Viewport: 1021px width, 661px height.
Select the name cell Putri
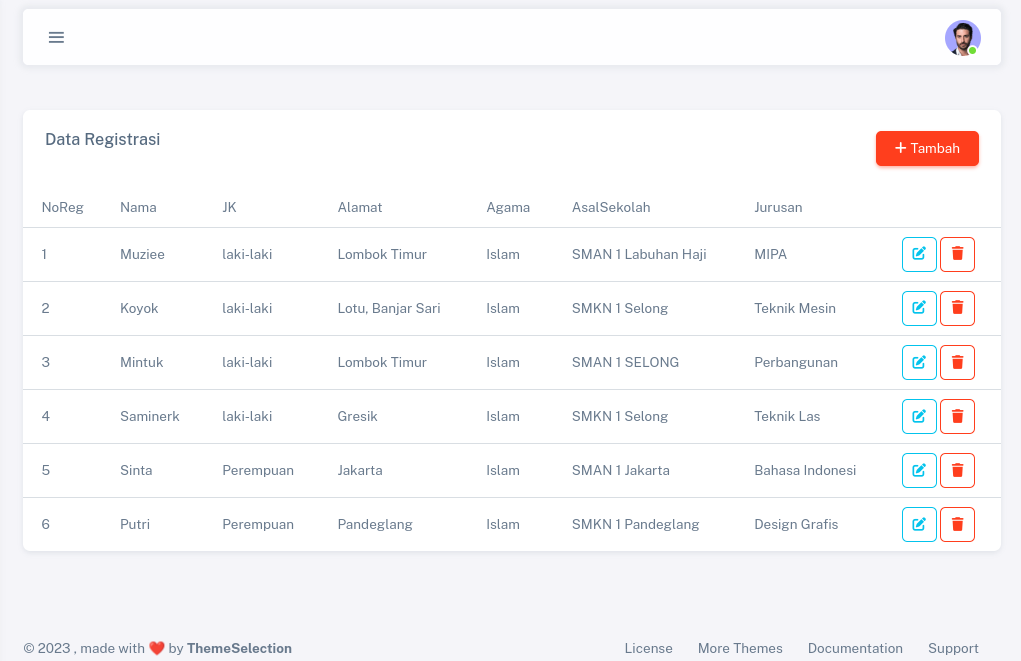tap(135, 525)
